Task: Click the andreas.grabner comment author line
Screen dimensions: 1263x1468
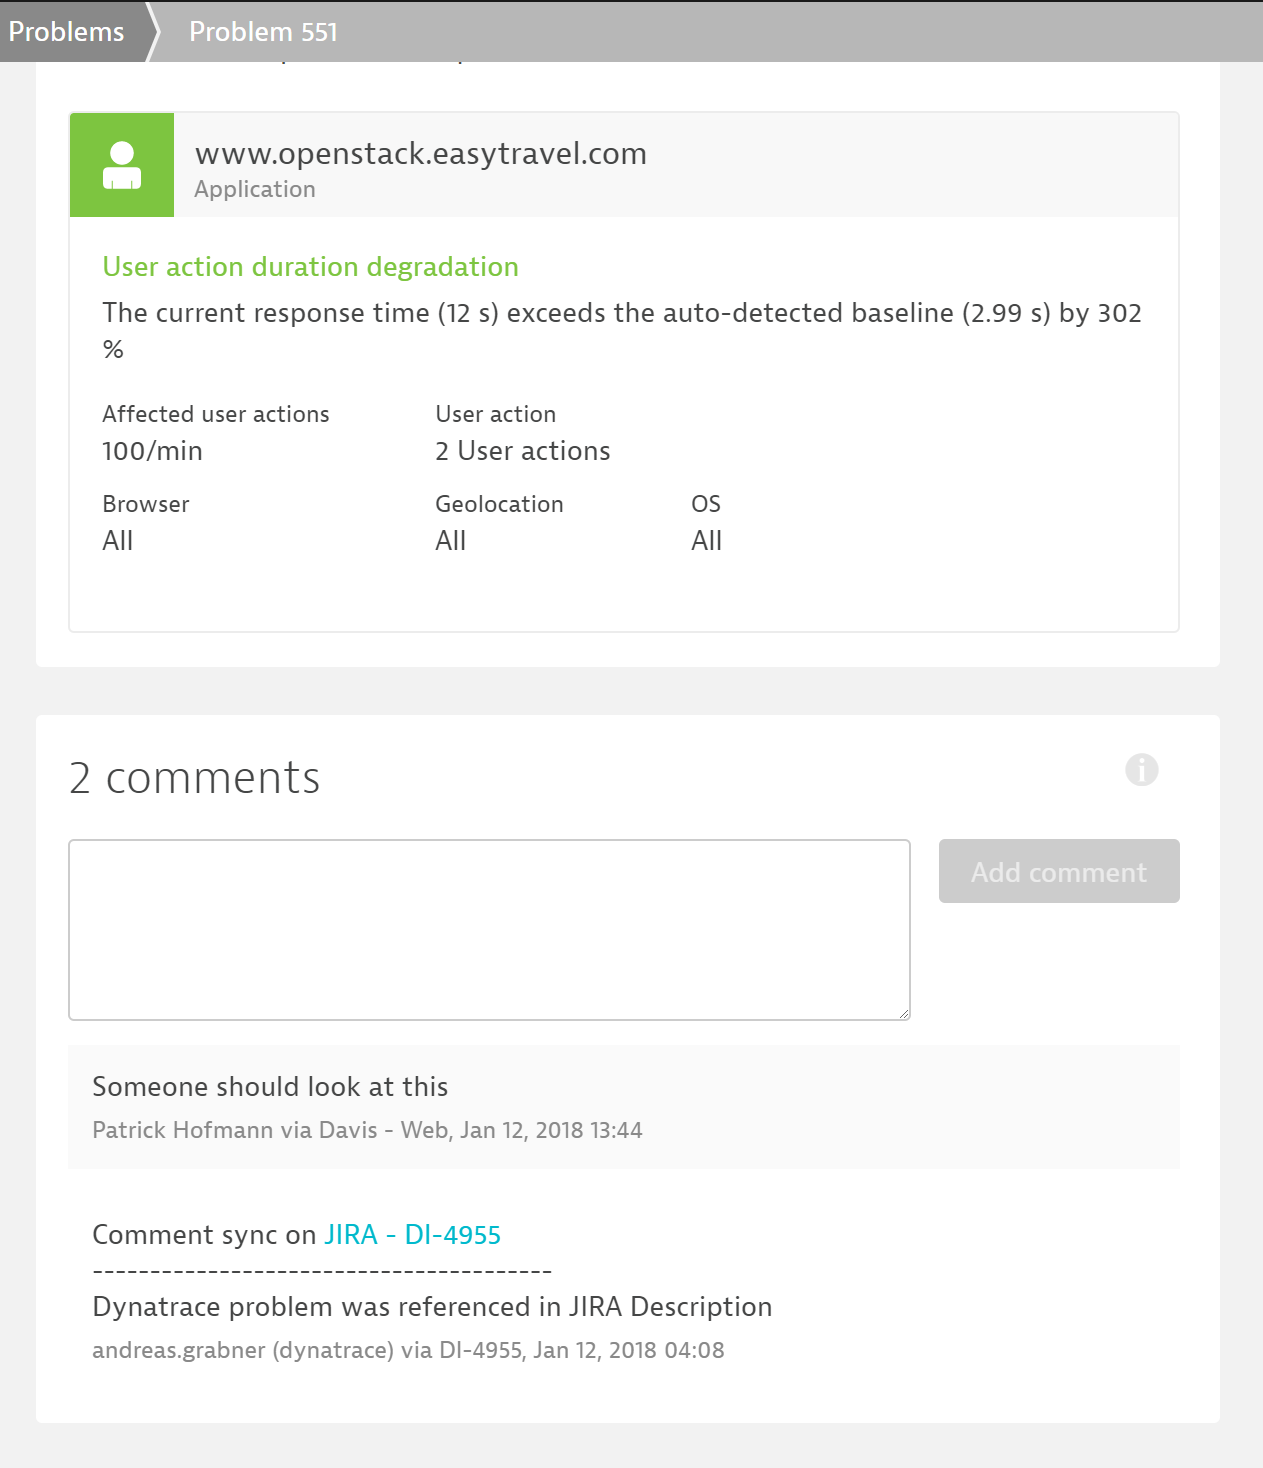Action: click(408, 1350)
